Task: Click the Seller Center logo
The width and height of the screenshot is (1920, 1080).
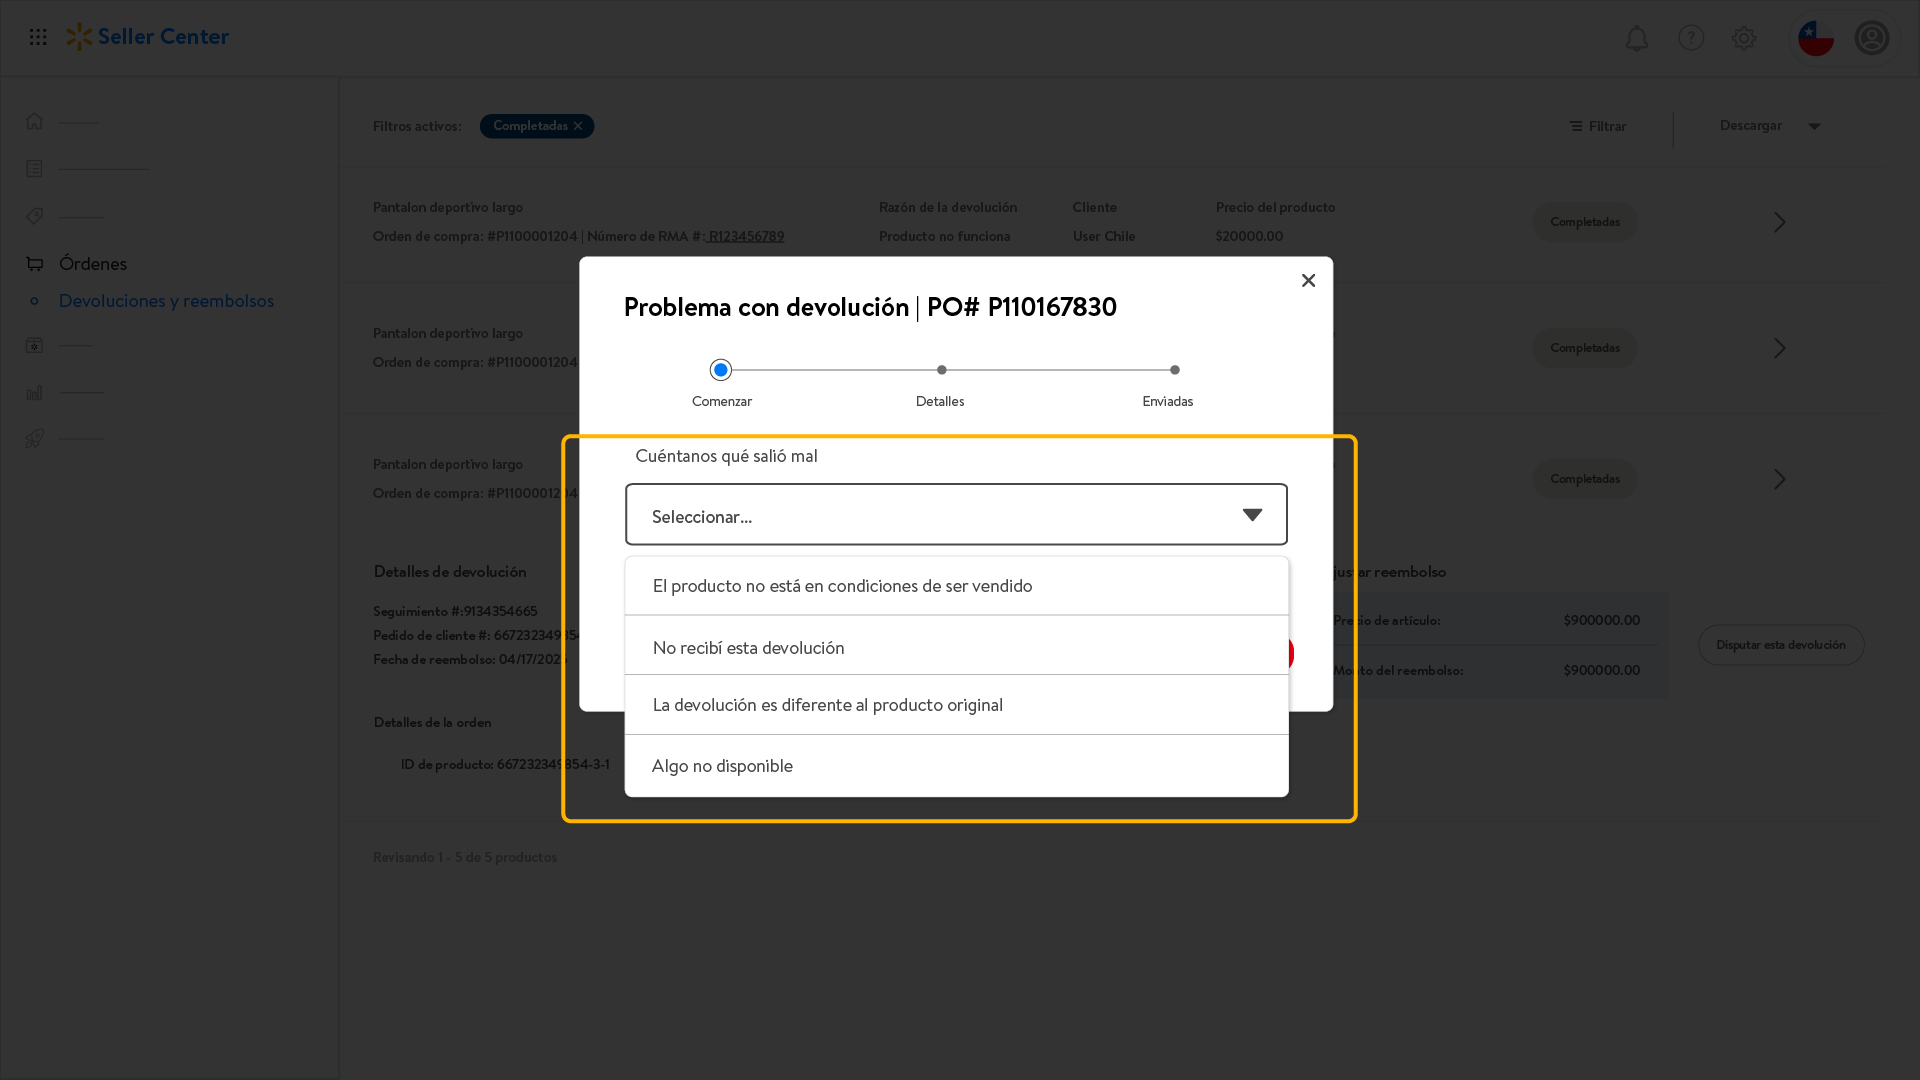Action: pyautogui.click(x=148, y=37)
